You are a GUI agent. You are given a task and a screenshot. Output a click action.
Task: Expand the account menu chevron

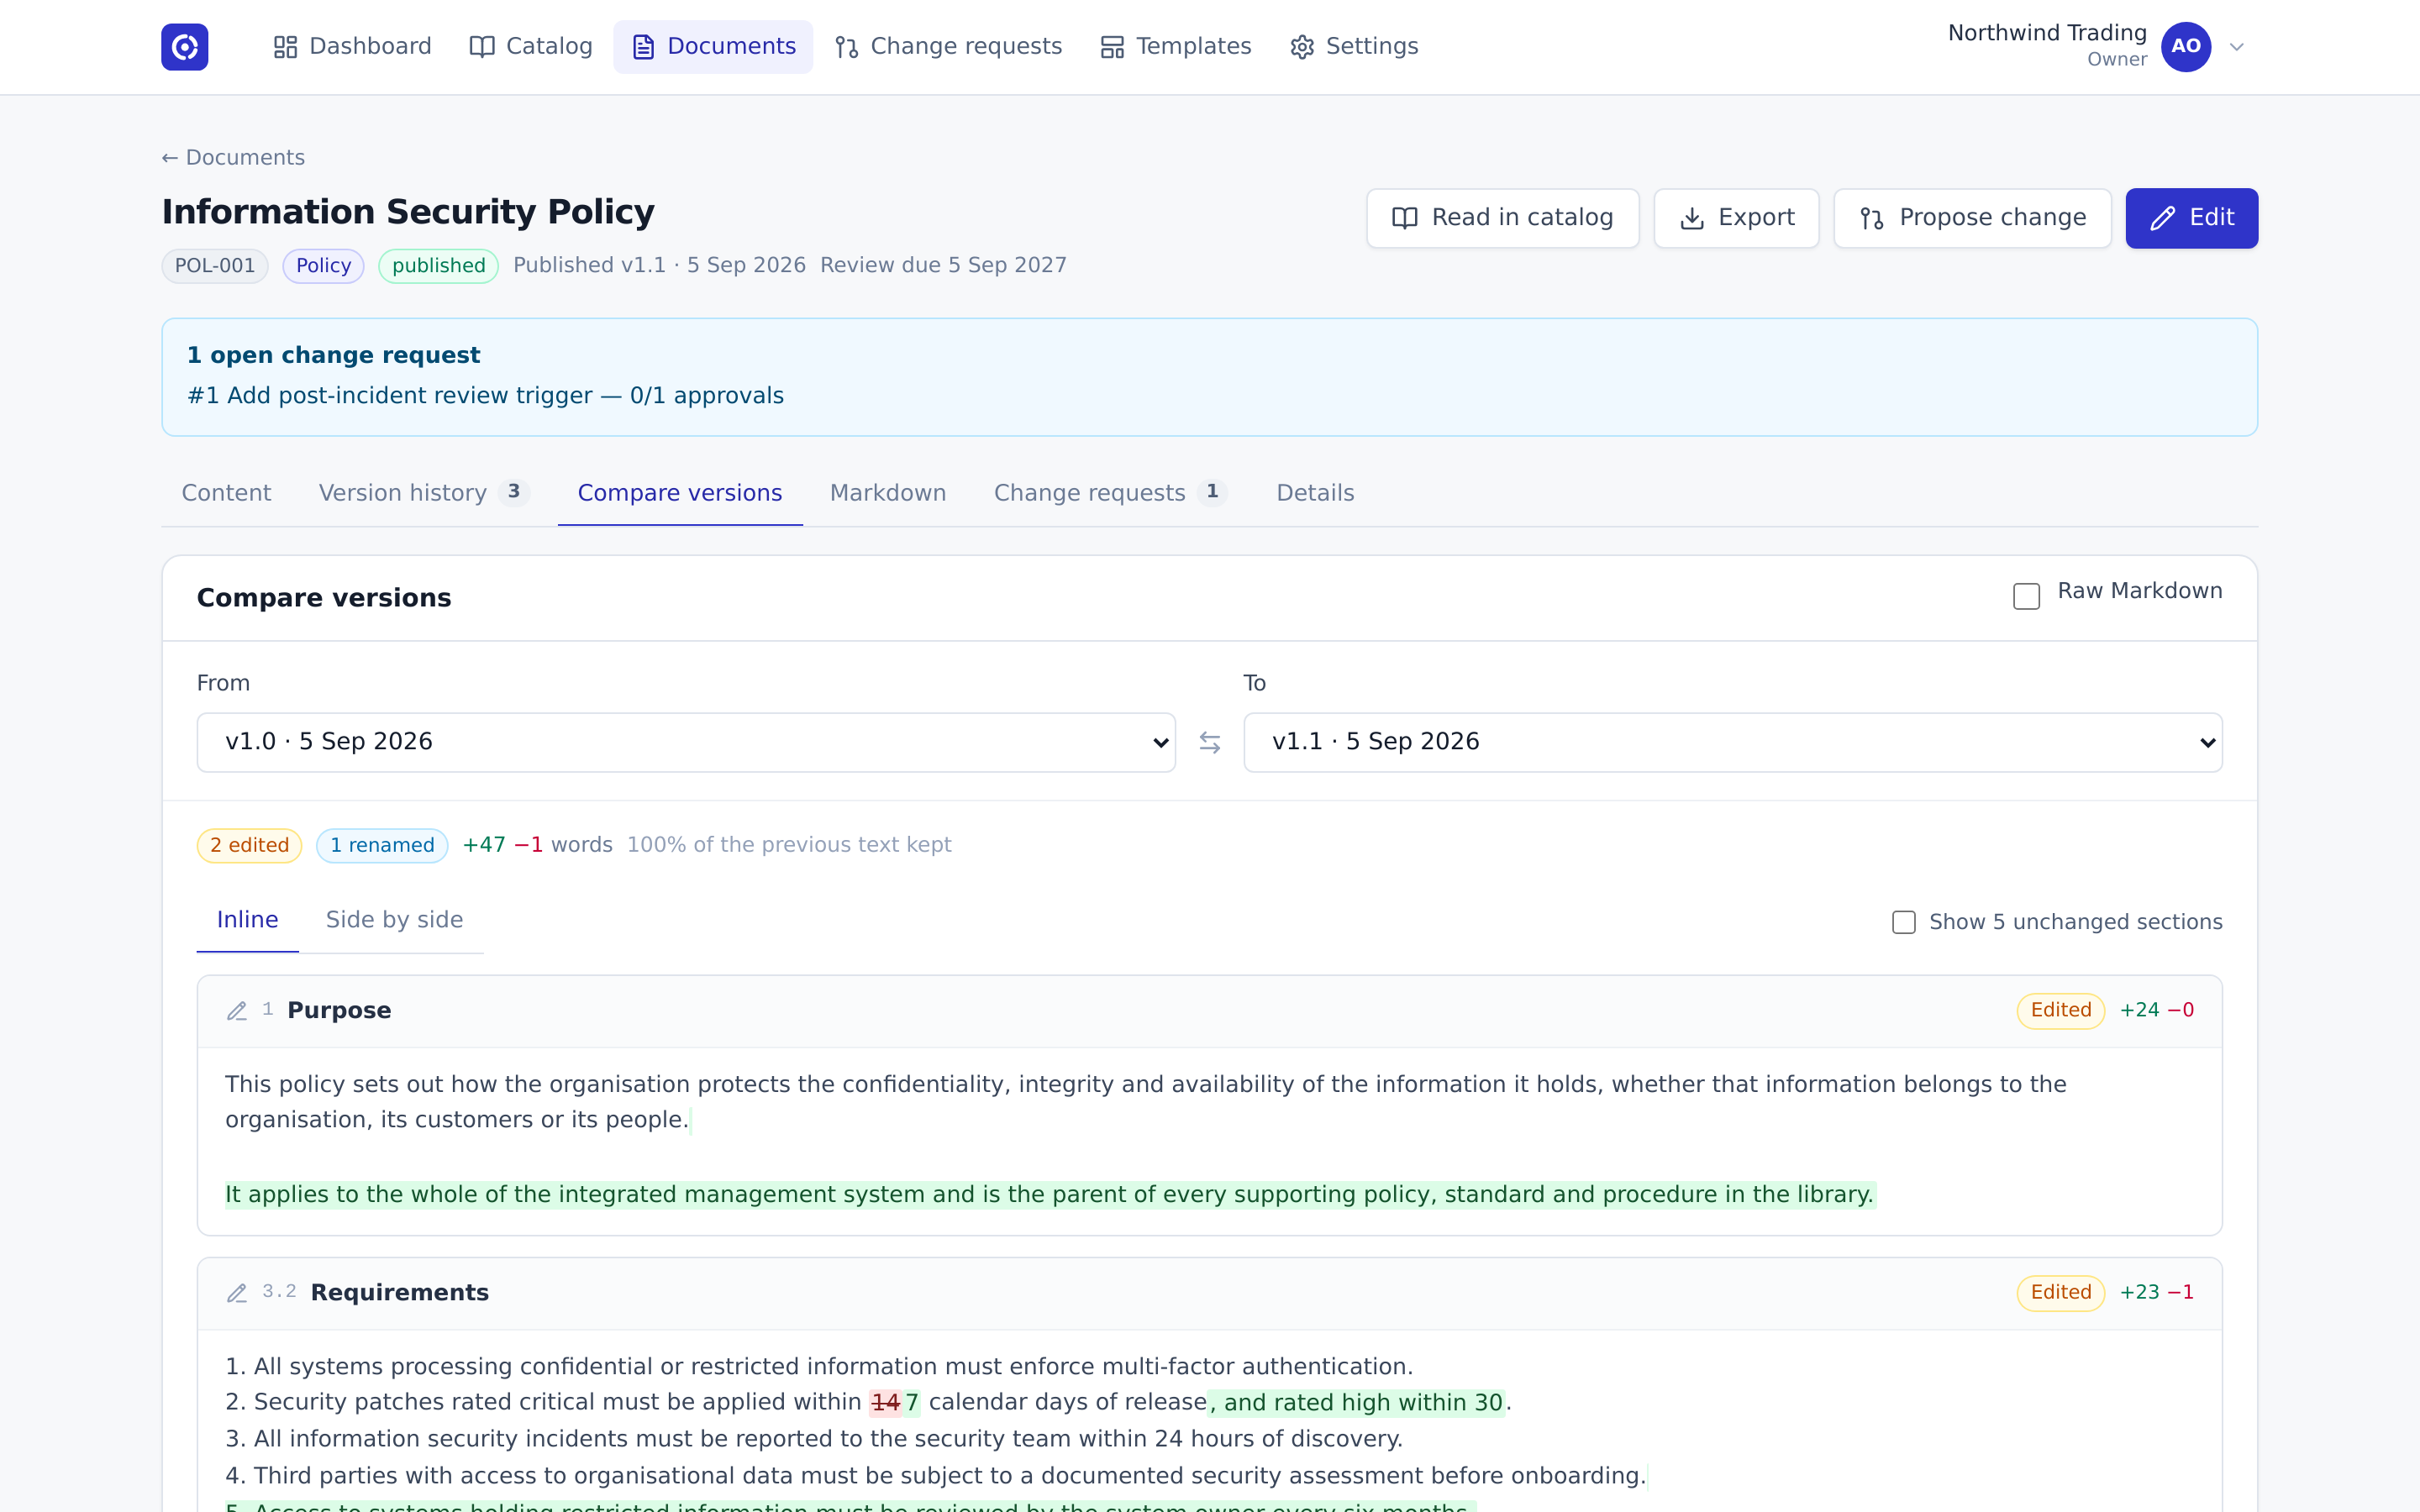[2237, 47]
